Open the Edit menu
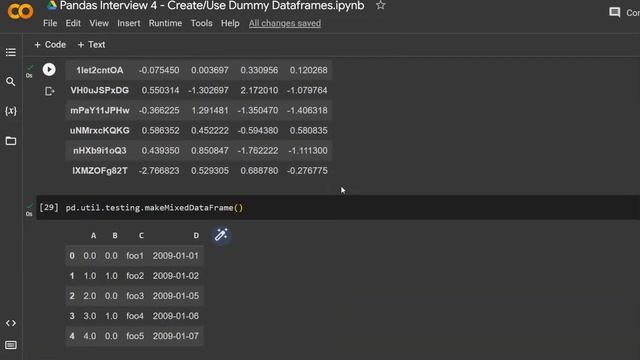 73,23
